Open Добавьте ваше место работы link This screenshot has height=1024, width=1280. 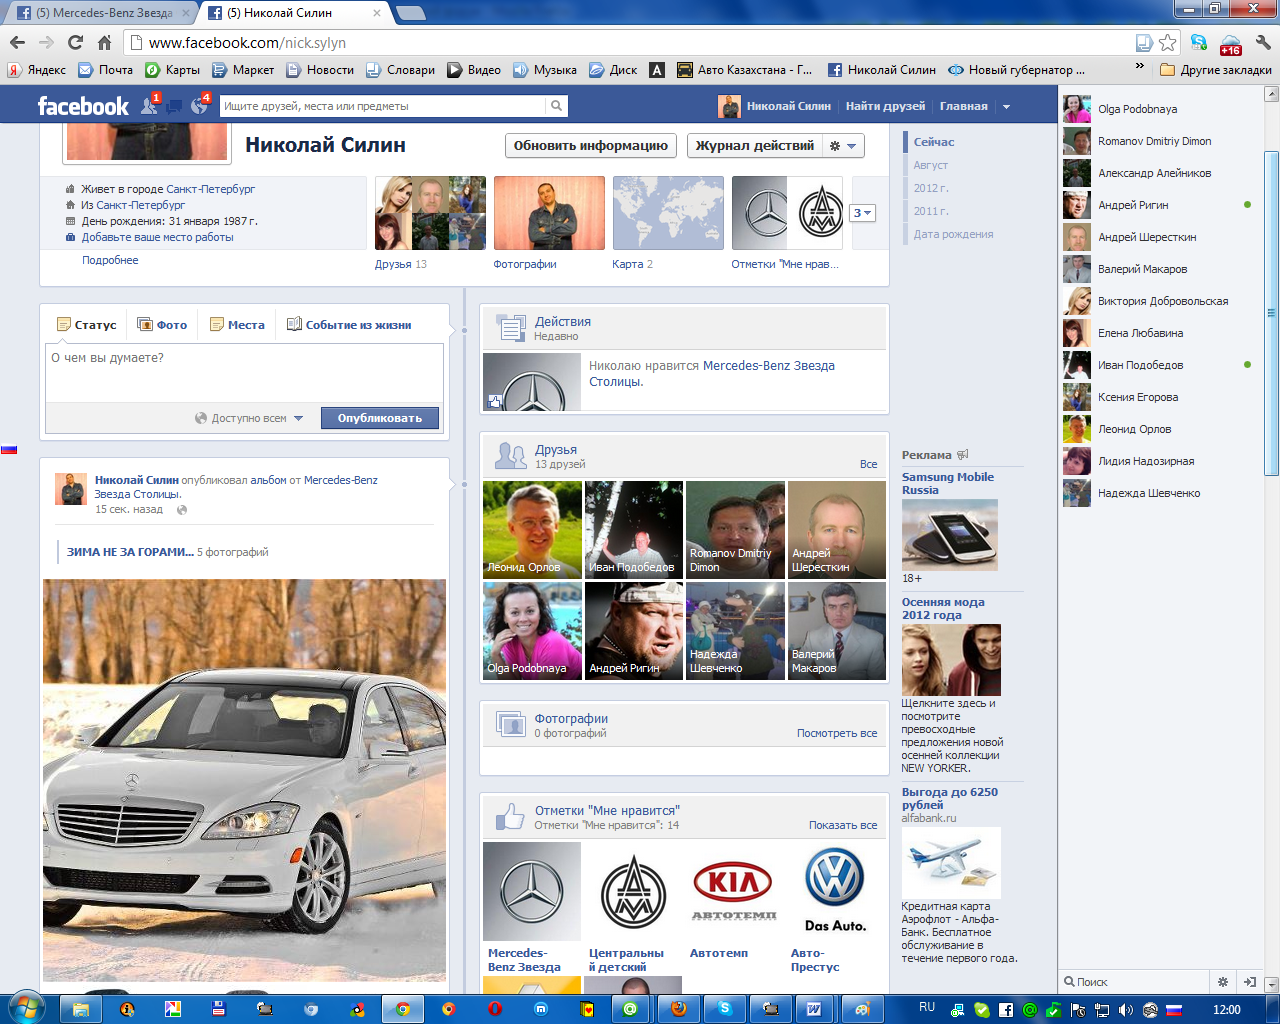(158, 237)
